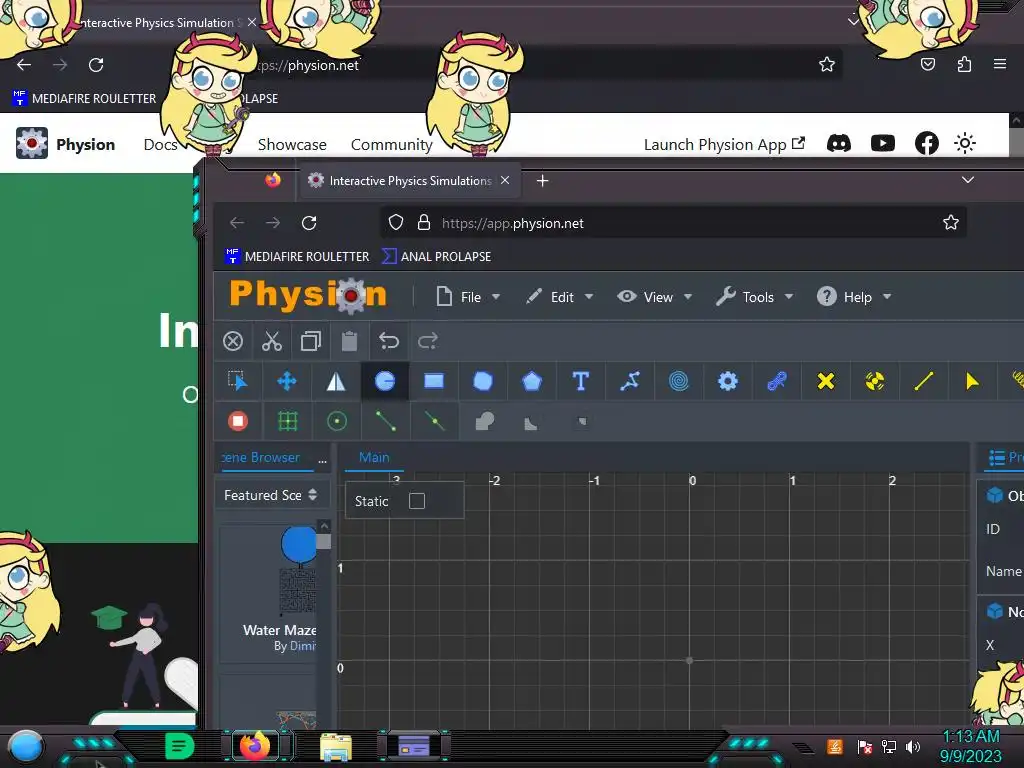1024x768 pixels.
Task: Open the file explorer taskbar icon
Action: coord(336,747)
